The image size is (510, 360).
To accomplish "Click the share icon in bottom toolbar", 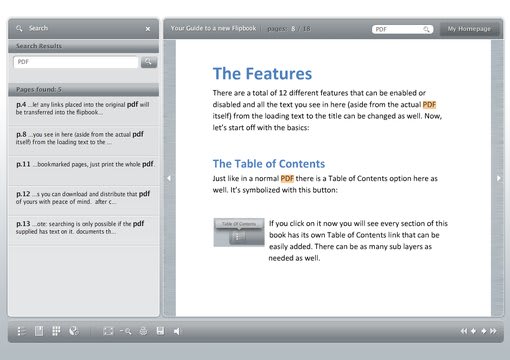I will point(74,331).
